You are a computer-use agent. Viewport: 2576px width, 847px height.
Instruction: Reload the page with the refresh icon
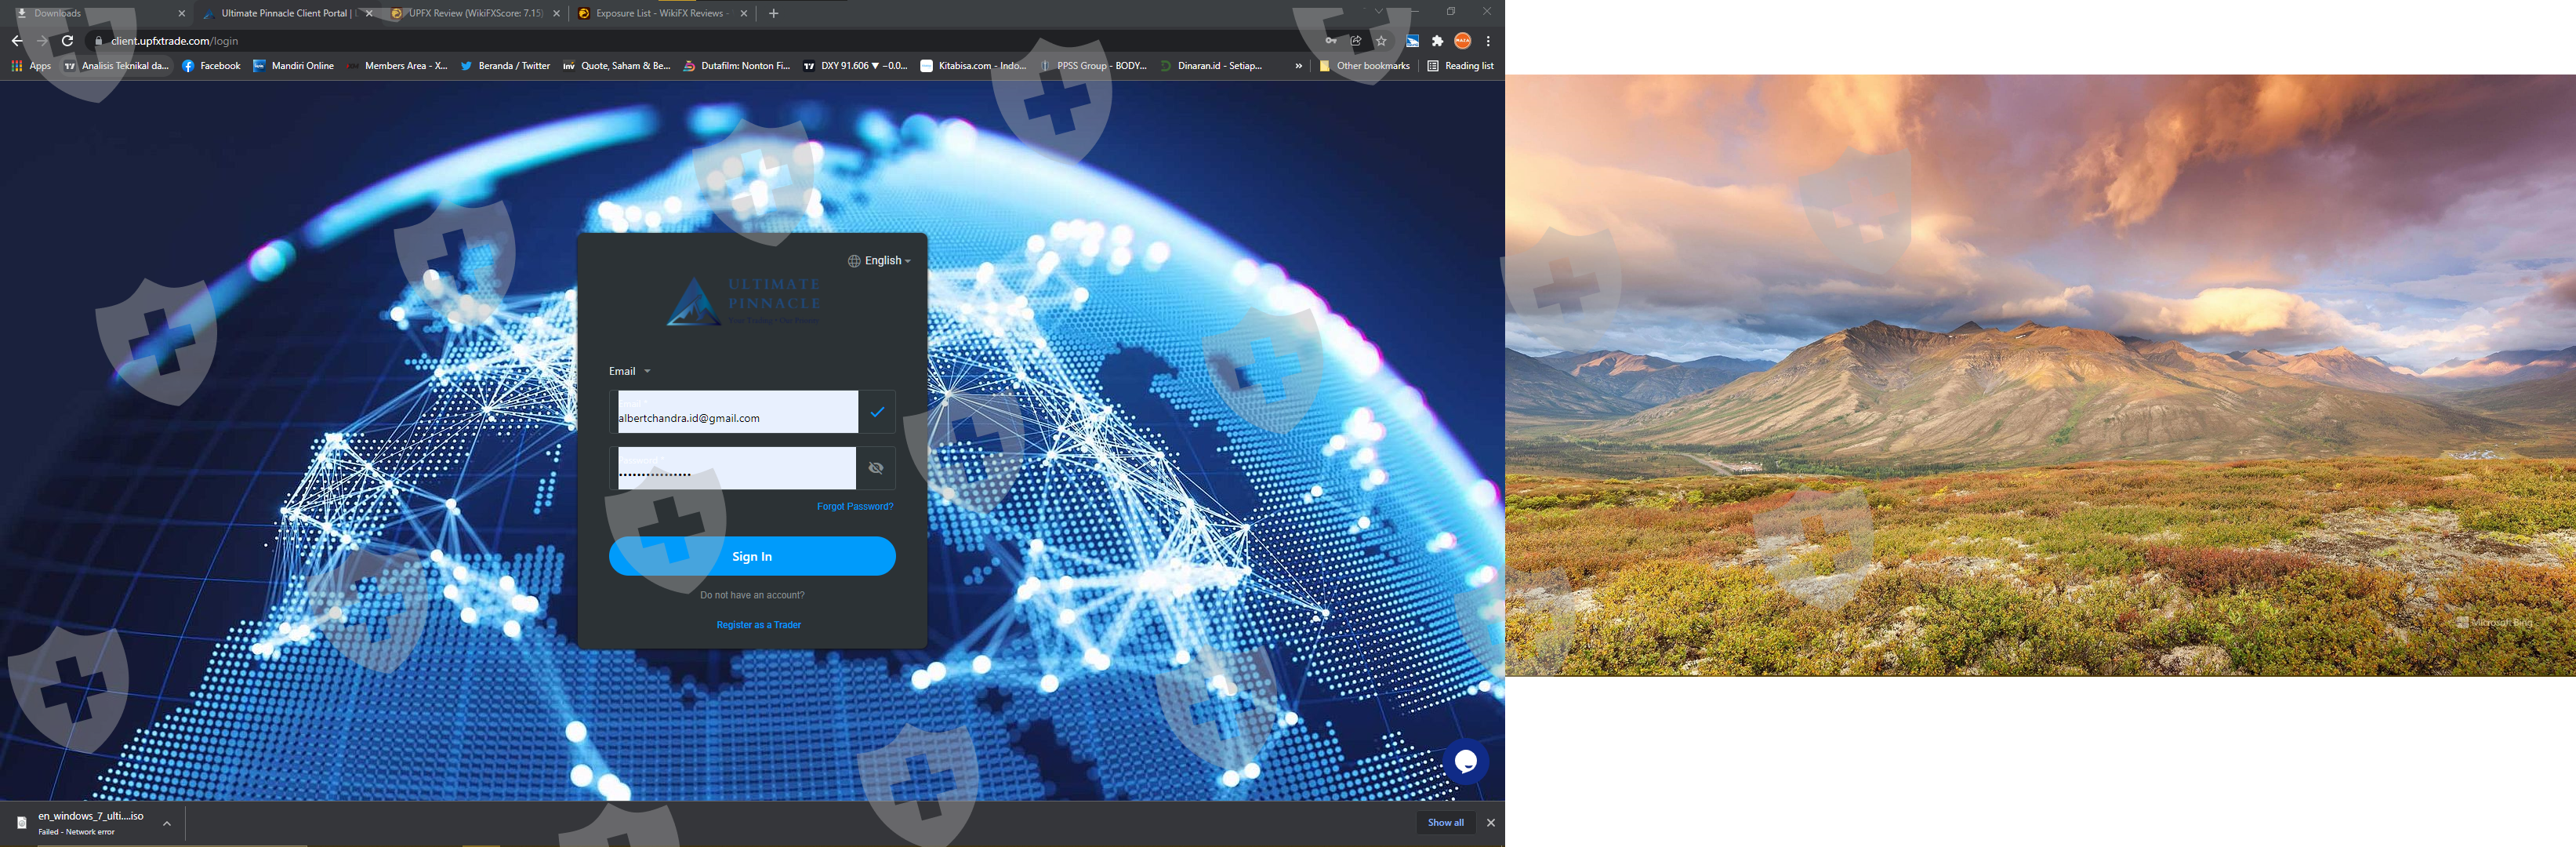(67, 41)
